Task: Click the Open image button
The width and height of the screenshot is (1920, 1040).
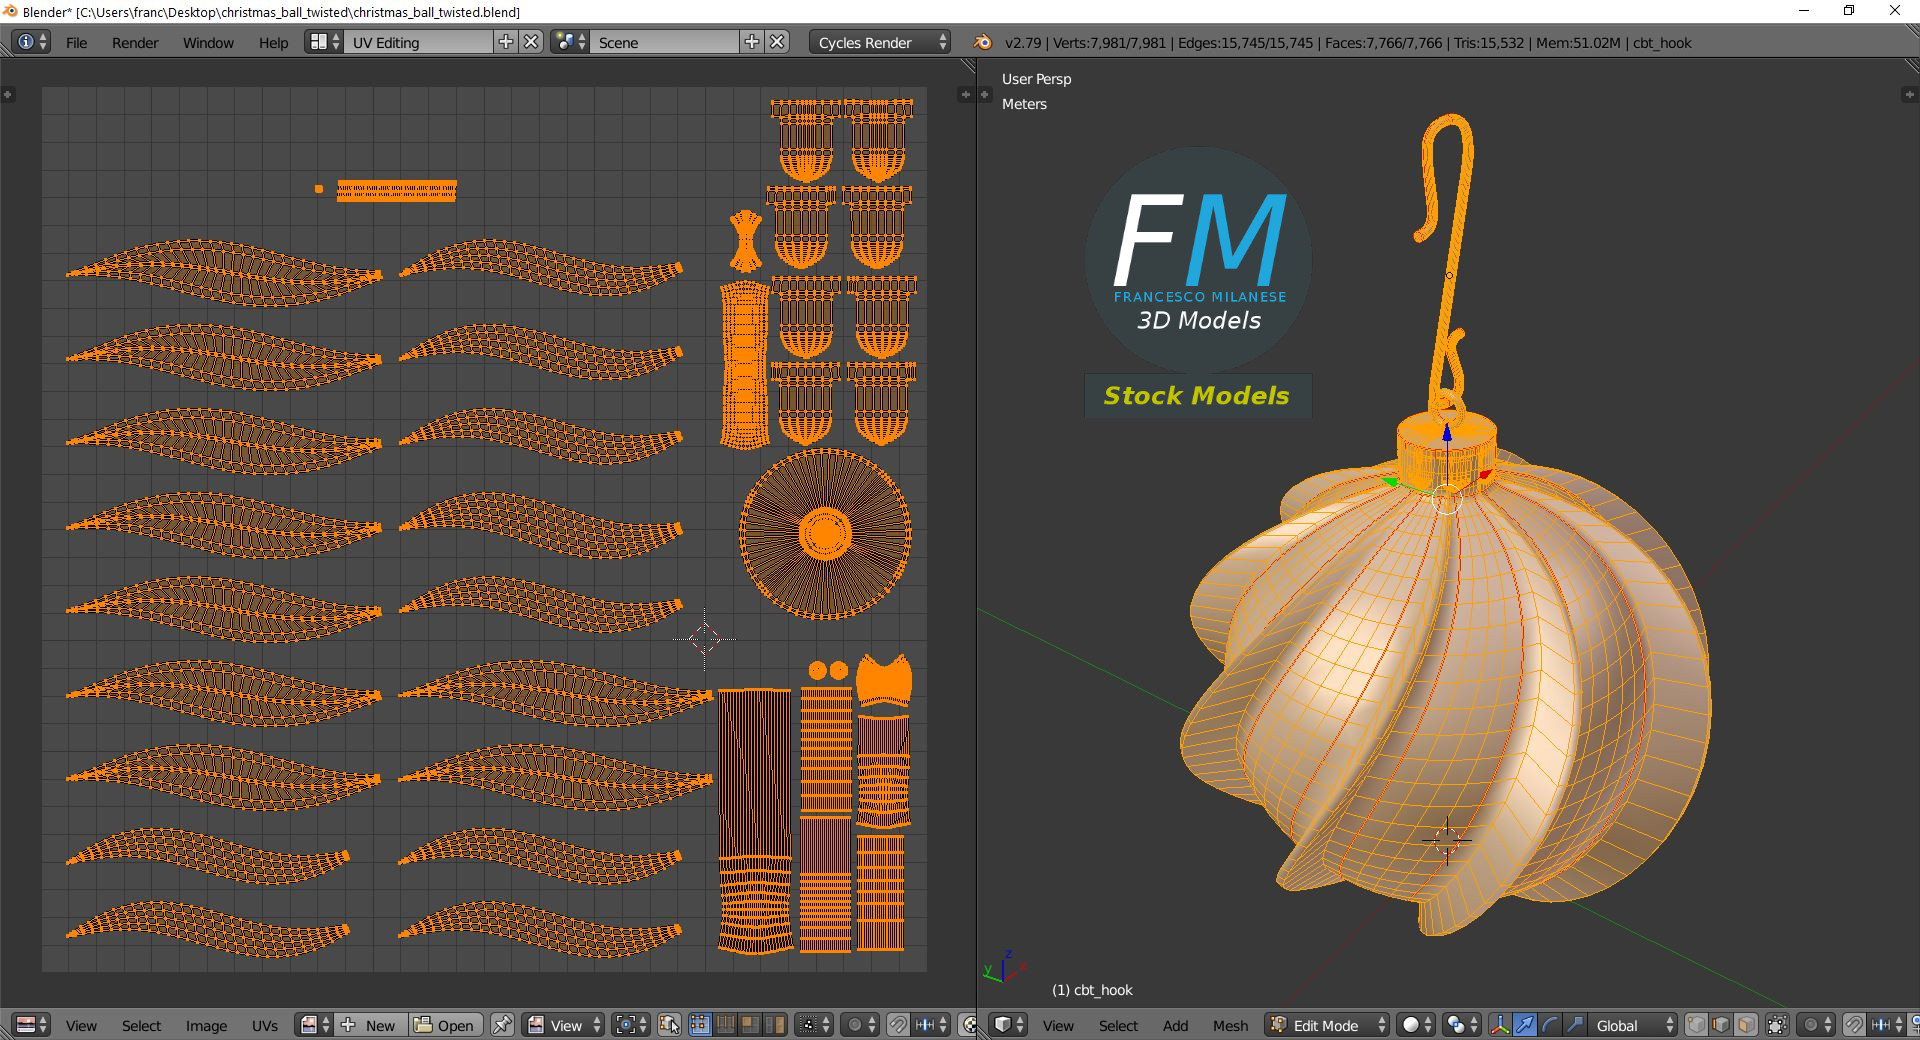Action: [x=445, y=1025]
